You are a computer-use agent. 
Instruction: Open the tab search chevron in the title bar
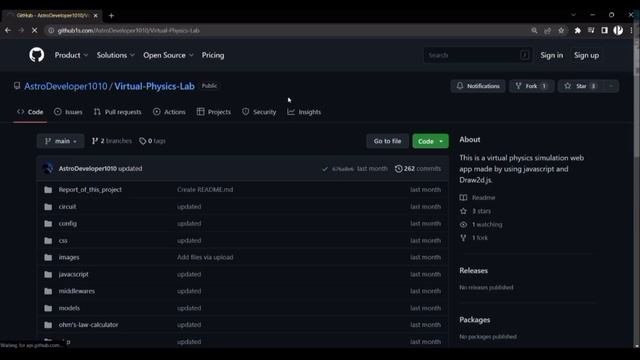(x=573, y=15)
